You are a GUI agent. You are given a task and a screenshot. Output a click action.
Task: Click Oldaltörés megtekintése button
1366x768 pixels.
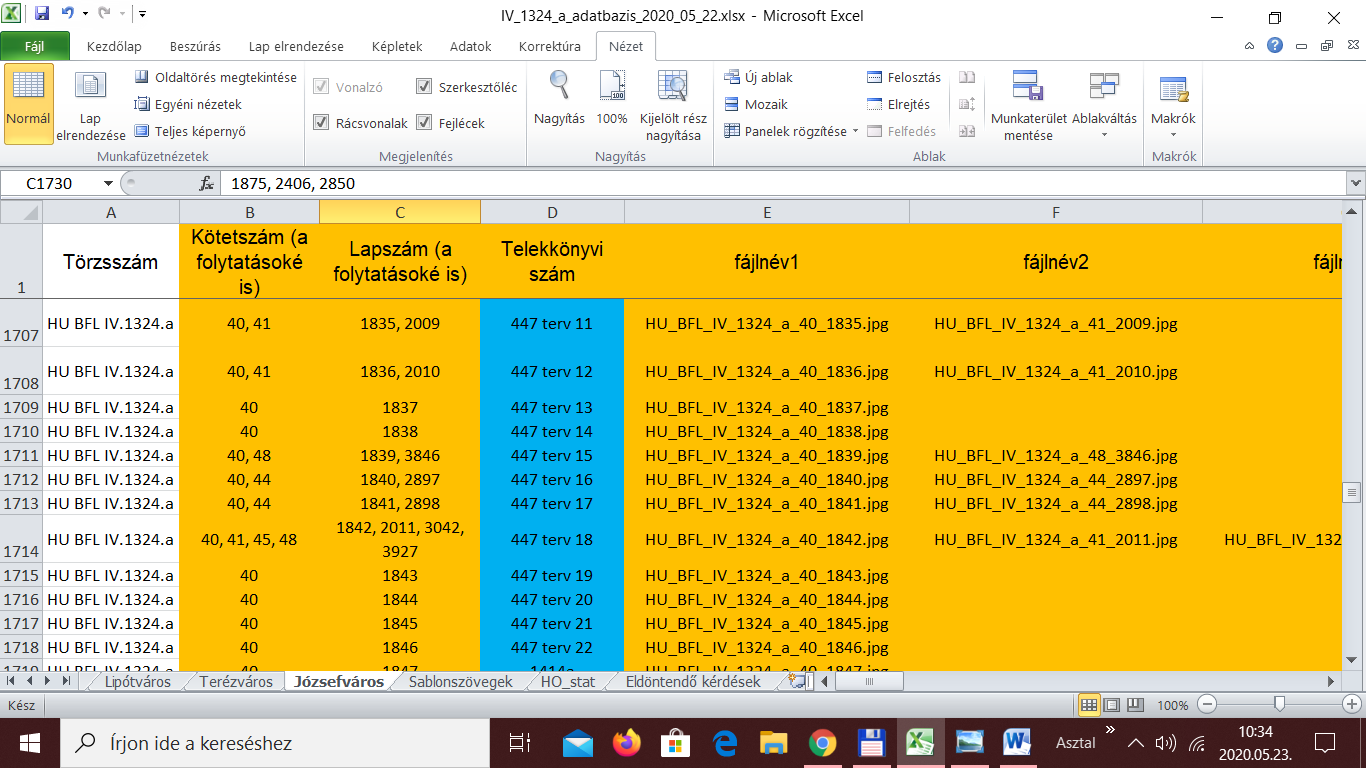(215, 77)
